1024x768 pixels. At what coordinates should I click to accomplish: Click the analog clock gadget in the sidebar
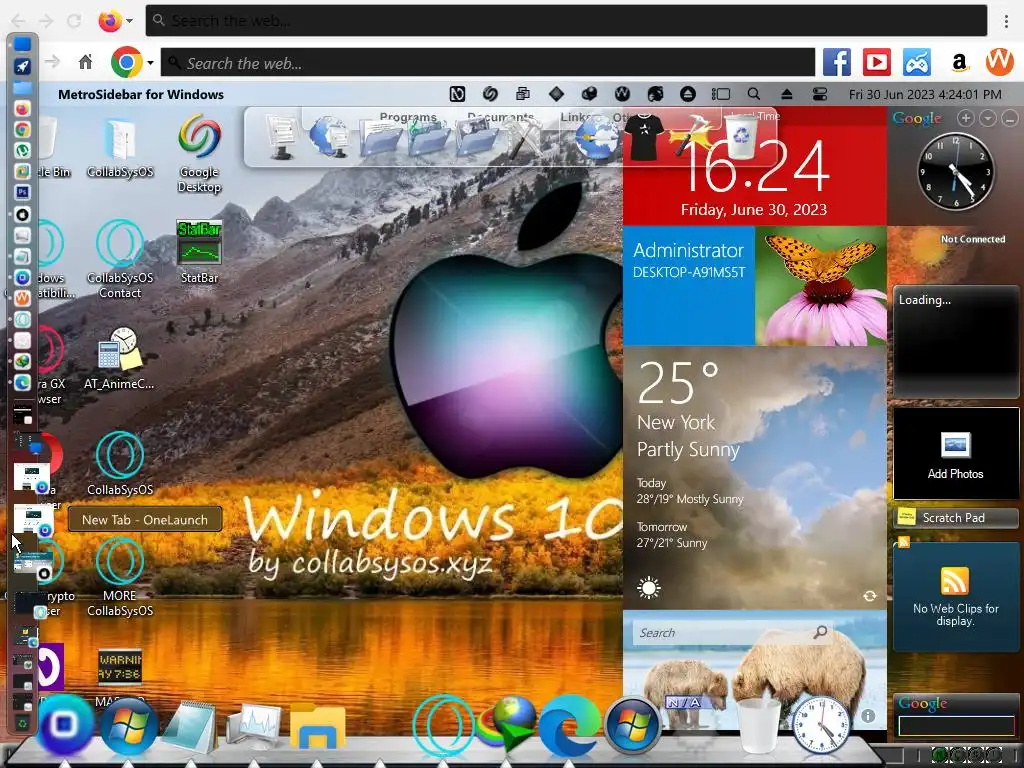pos(955,171)
